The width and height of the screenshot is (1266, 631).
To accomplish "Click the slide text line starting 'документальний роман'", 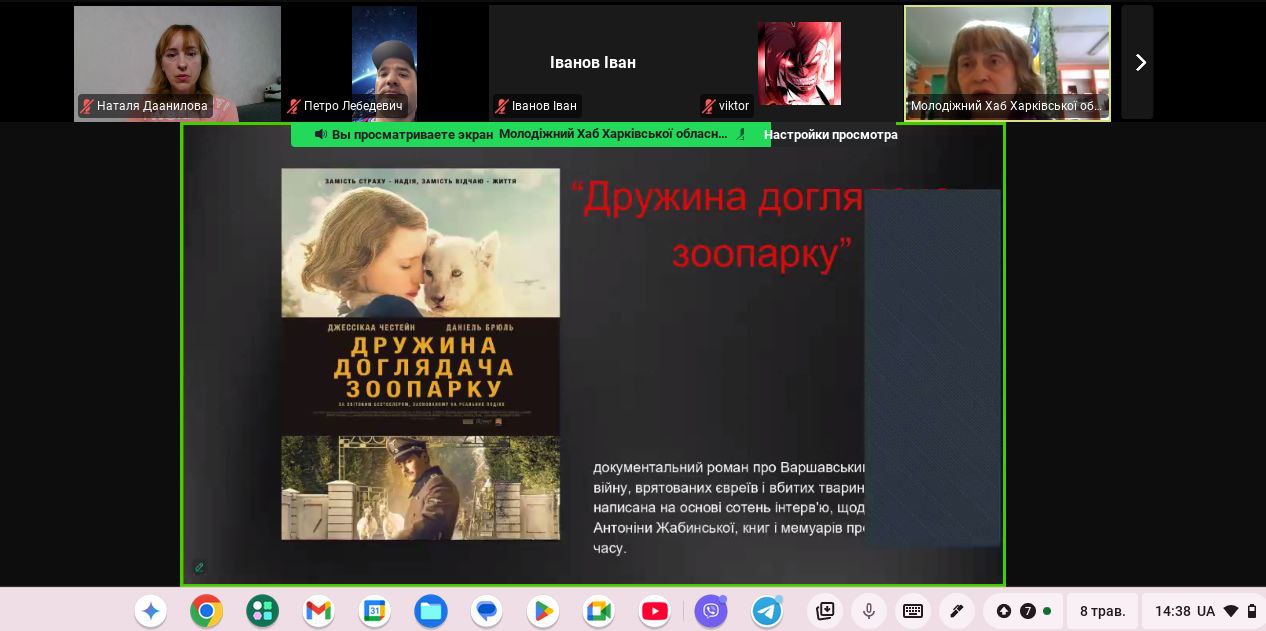I will [729, 467].
